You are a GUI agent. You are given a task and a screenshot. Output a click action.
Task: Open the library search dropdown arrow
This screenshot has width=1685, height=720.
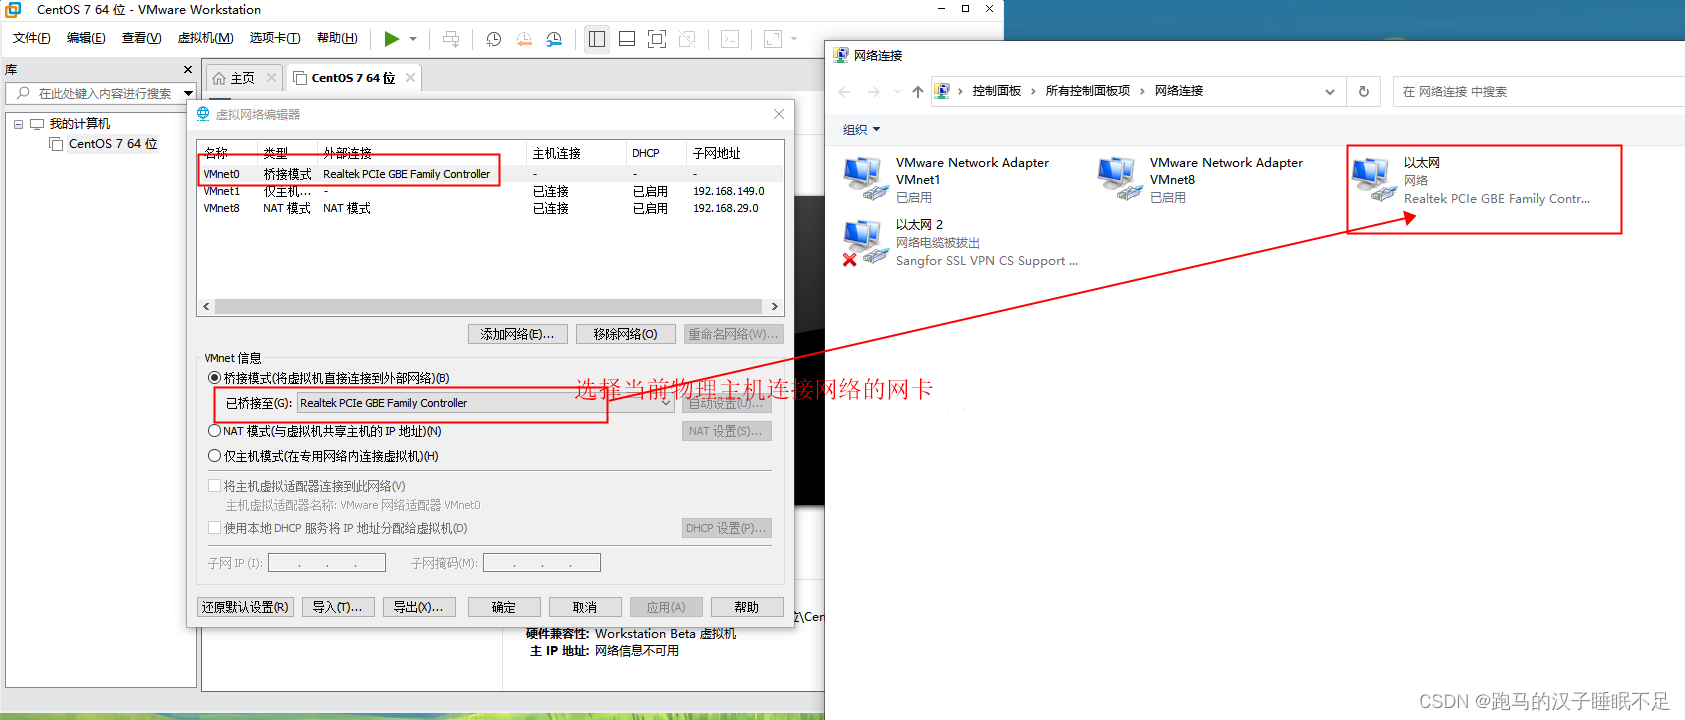188,93
